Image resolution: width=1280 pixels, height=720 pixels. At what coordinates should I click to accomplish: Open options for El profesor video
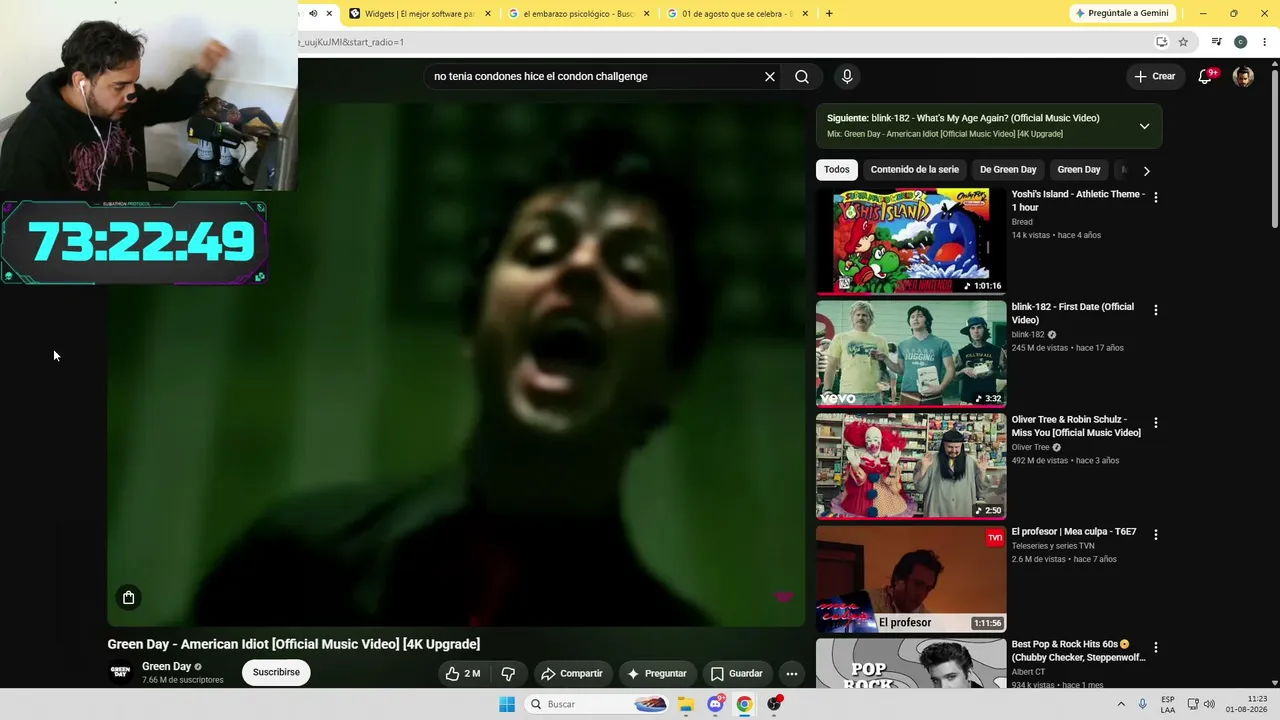coord(1155,535)
